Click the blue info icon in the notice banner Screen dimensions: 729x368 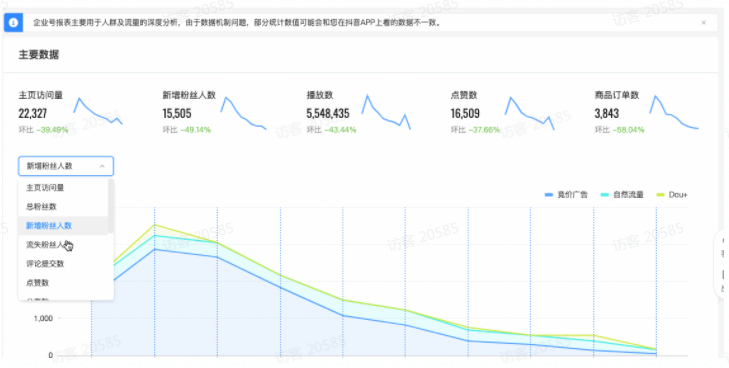coord(13,23)
